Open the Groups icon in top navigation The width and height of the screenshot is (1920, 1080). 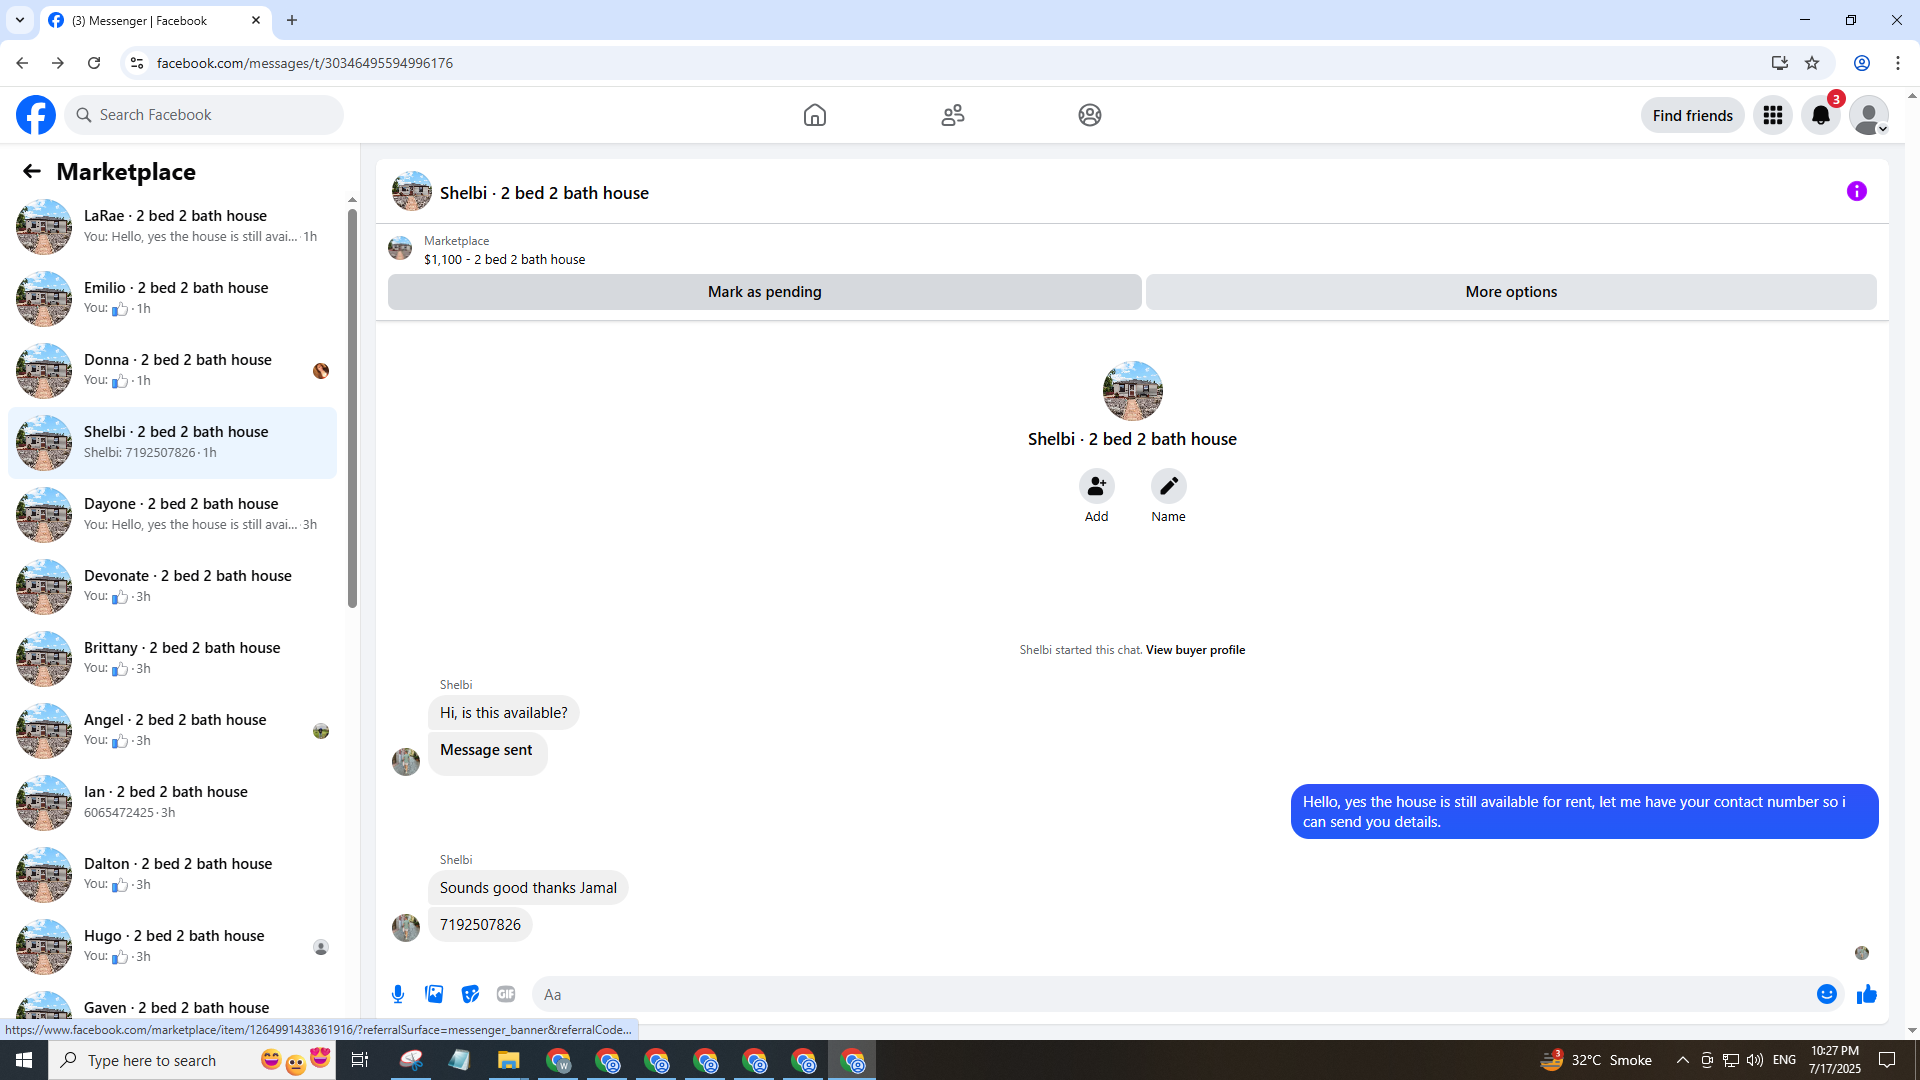(x=1090, y=115)
